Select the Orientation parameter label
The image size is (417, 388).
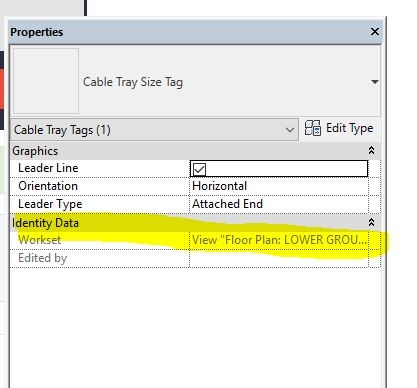48,186
